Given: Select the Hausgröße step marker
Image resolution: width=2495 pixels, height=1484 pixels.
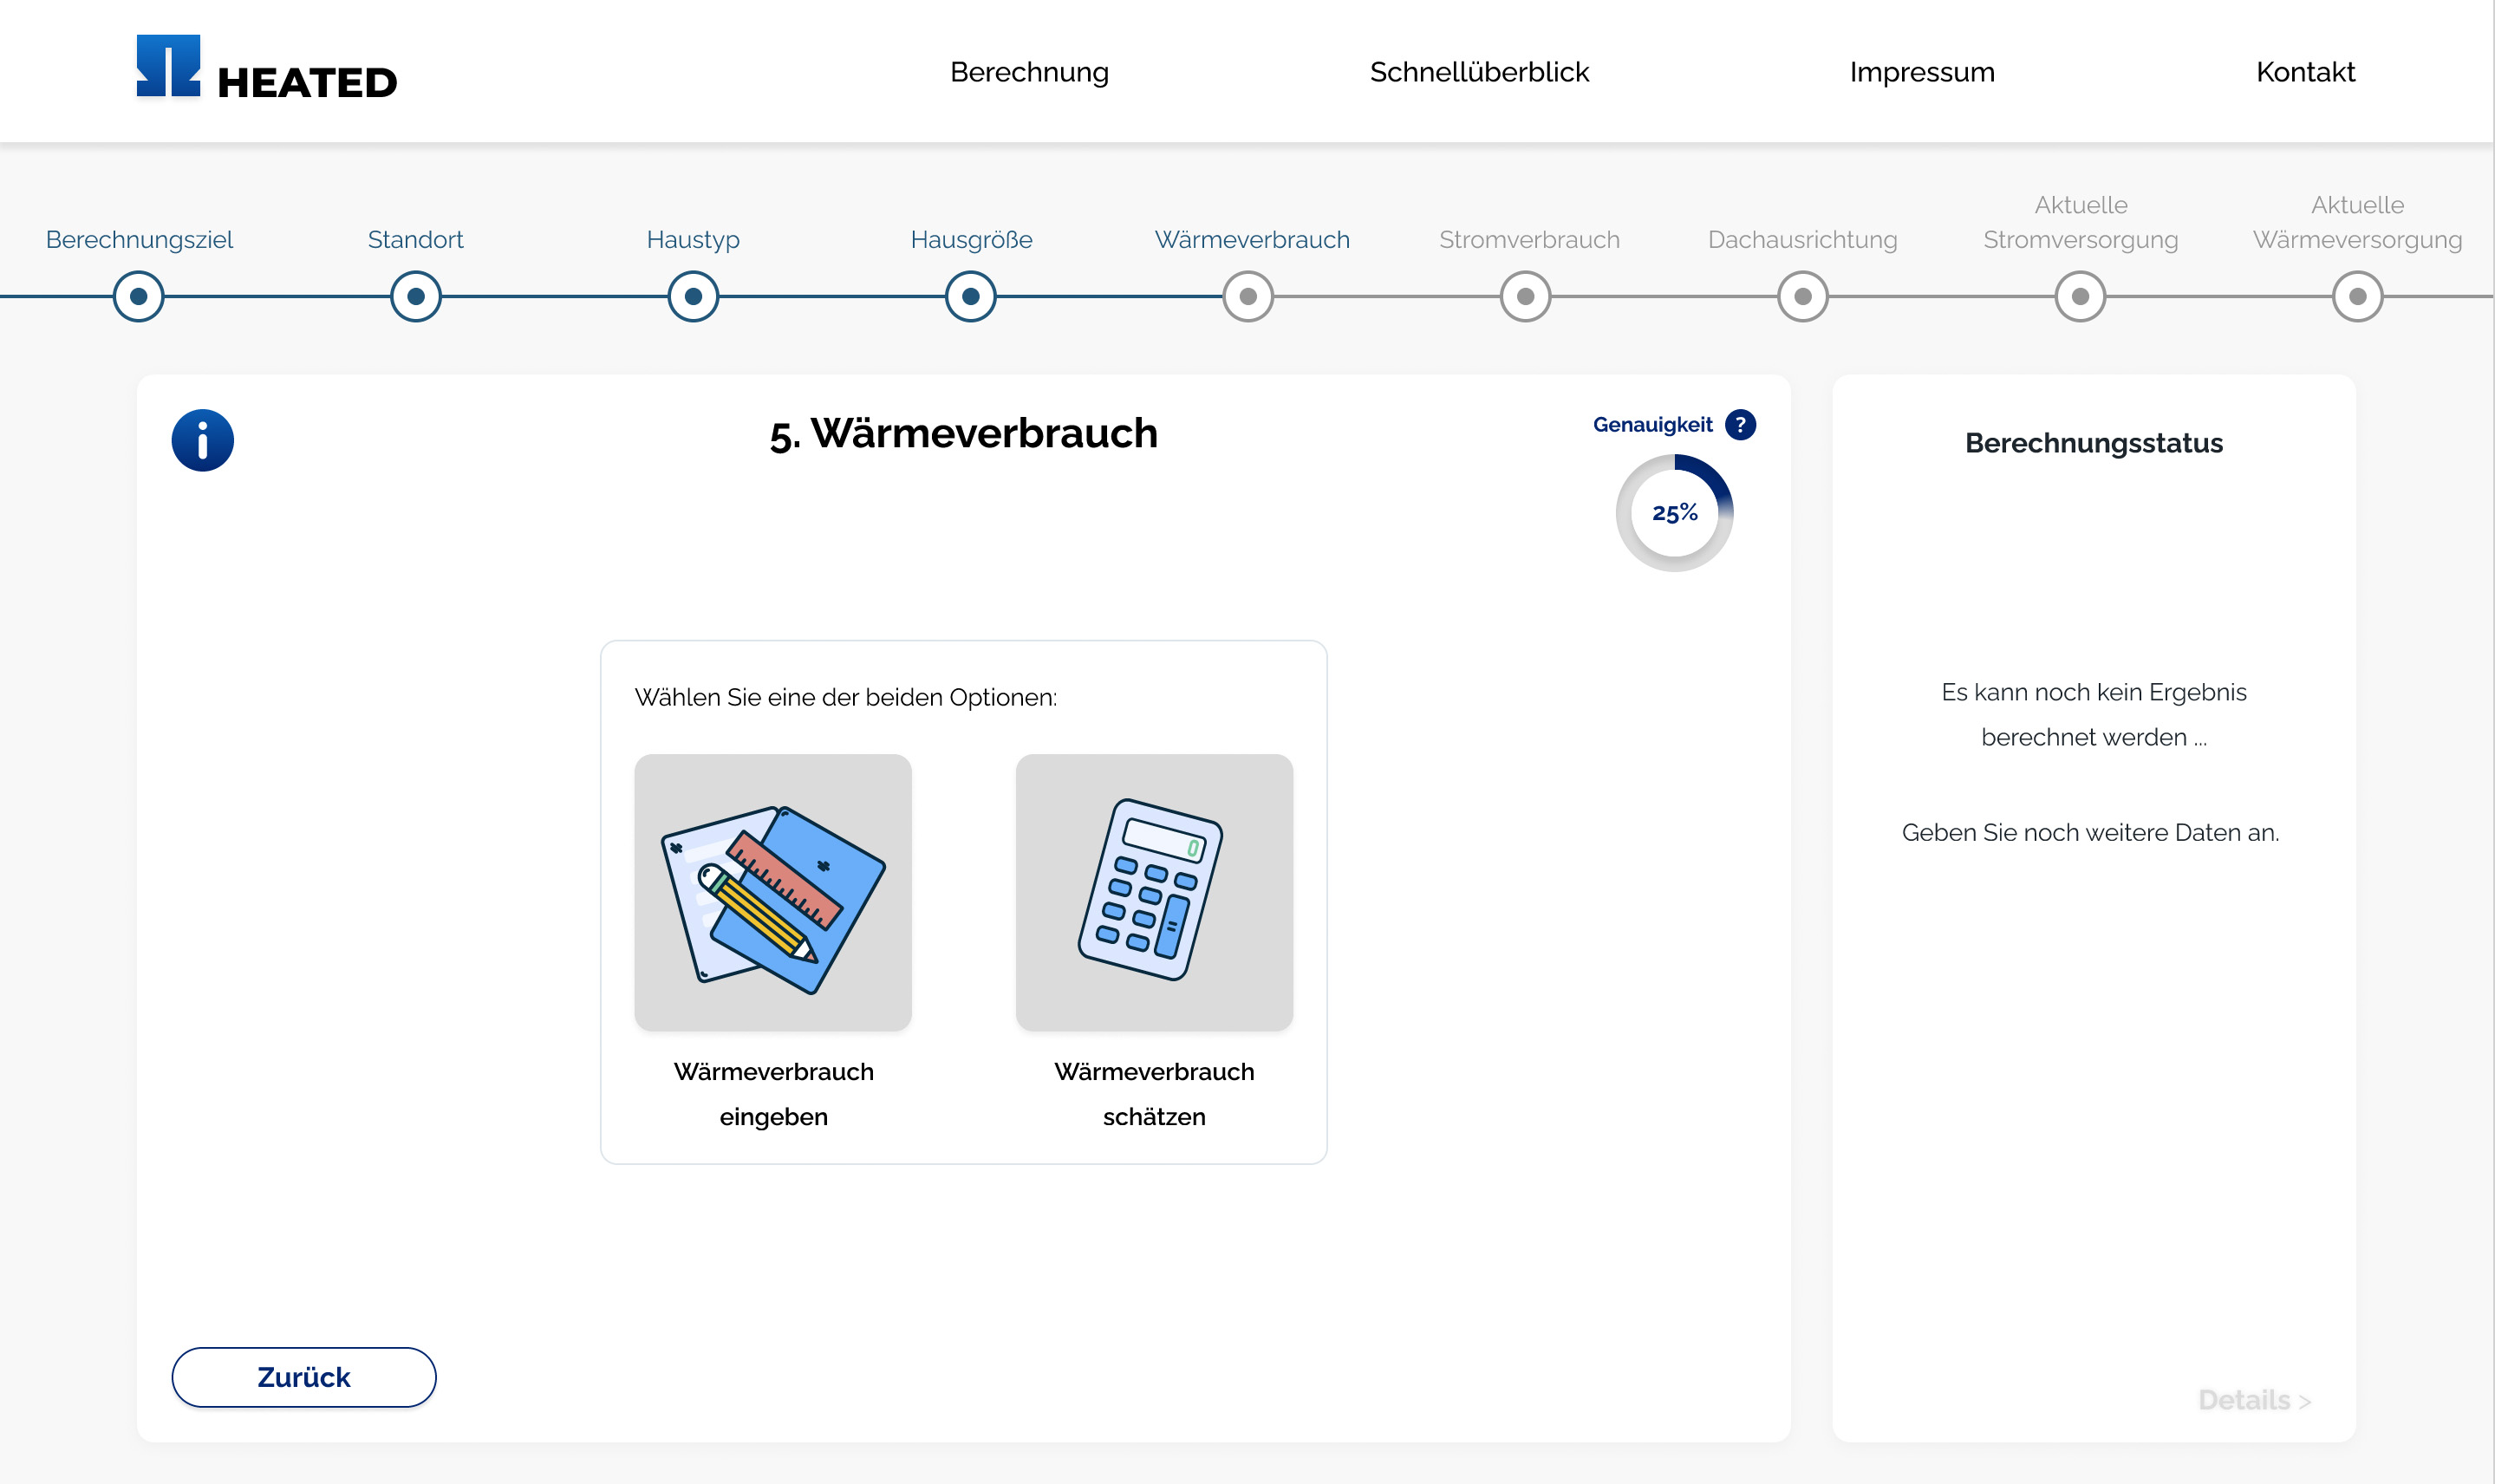Looking at the screenshot, I should (x=970, y=297).
